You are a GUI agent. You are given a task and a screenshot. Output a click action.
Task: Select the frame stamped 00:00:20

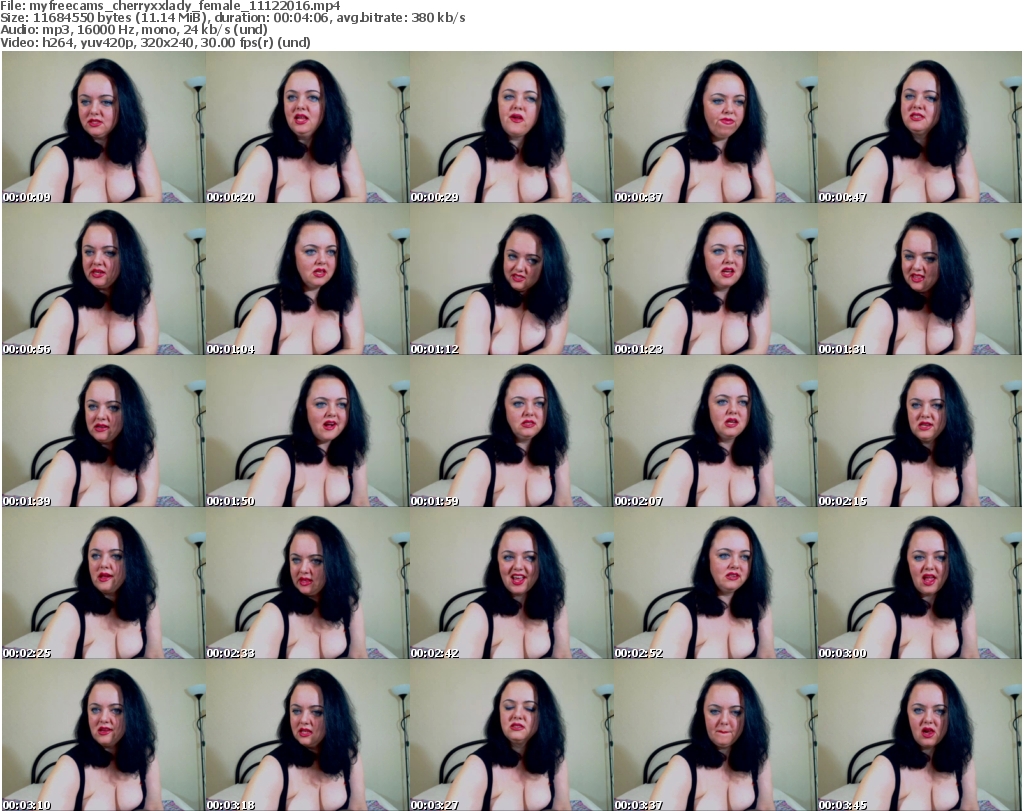(308, 127)
